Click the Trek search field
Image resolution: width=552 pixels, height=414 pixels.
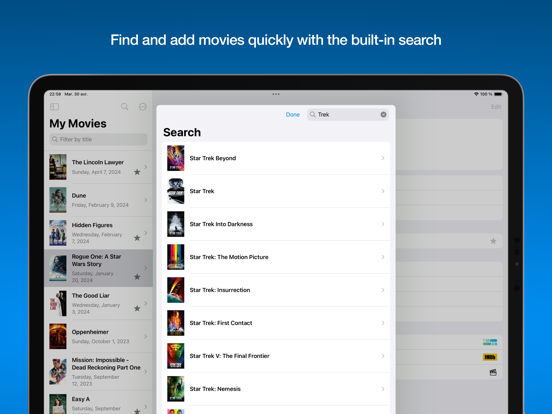(x=348, y=114)
